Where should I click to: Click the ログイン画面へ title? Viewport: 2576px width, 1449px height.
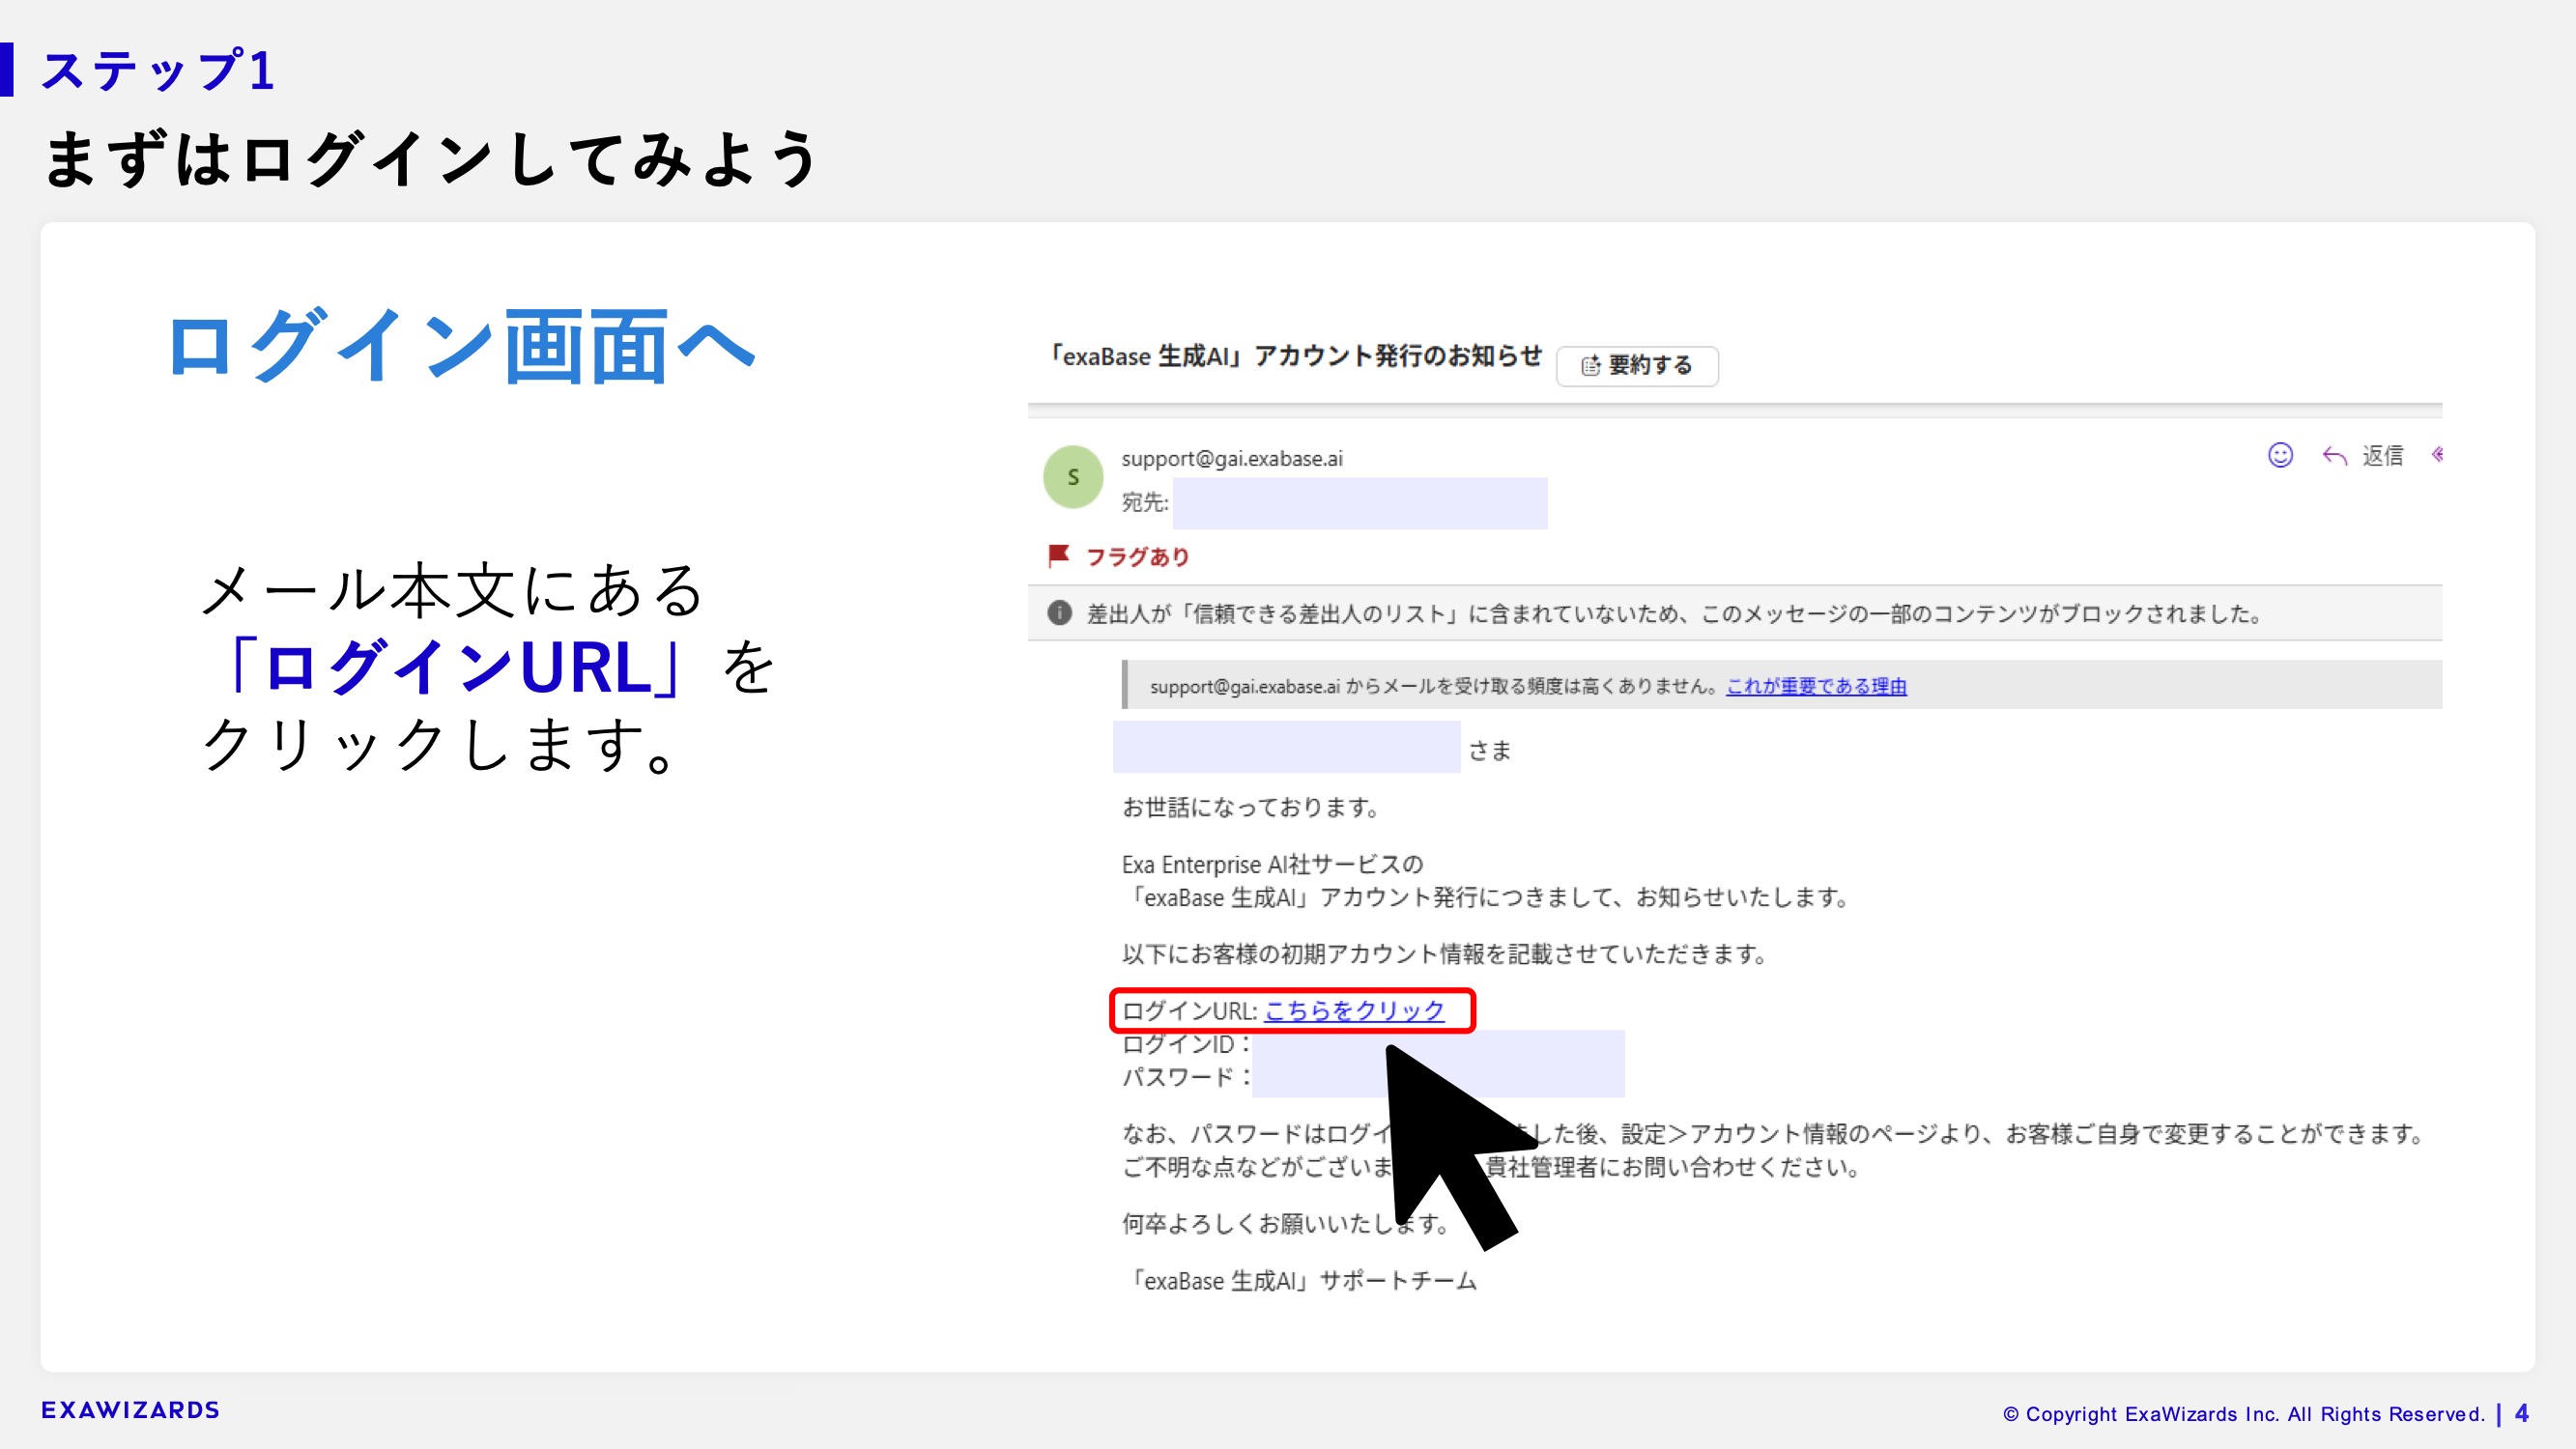point(462,347)
